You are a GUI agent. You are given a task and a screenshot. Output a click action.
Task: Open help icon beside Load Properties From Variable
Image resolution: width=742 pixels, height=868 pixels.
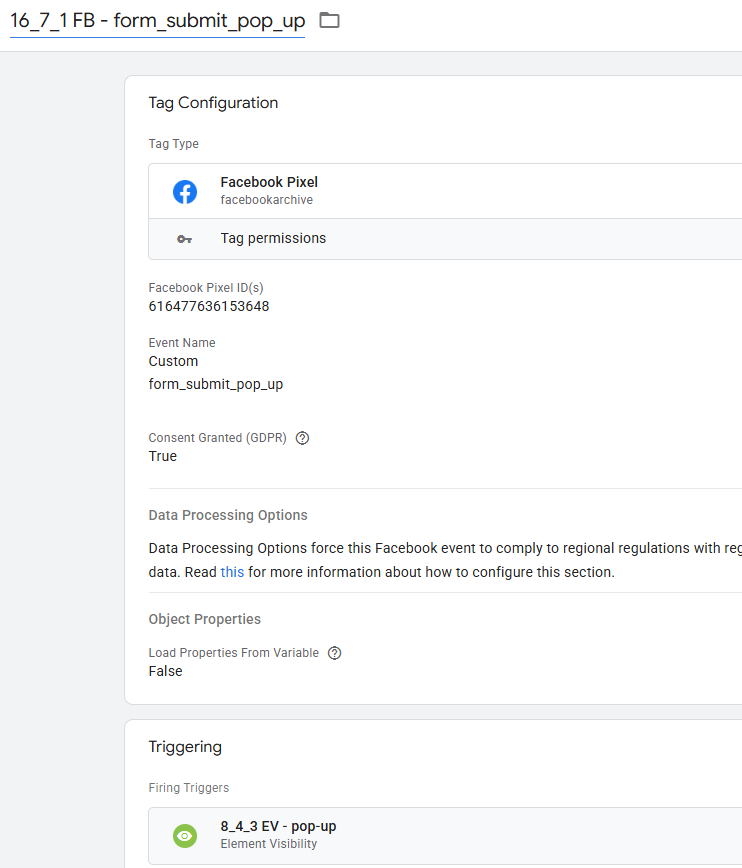click(335, 653)
